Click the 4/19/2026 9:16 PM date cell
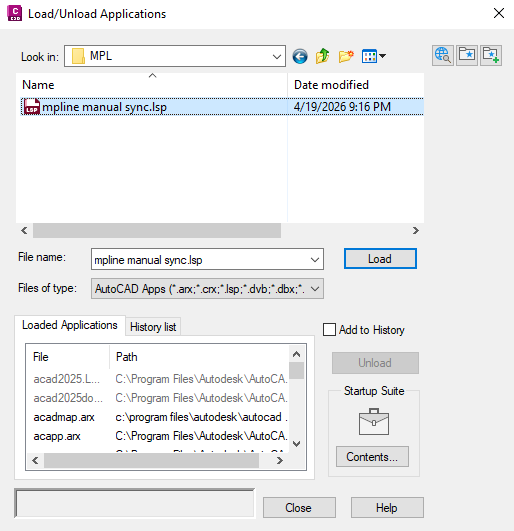Image resolution: width=514 pixels, height=531 pixels. click(342, 107)
